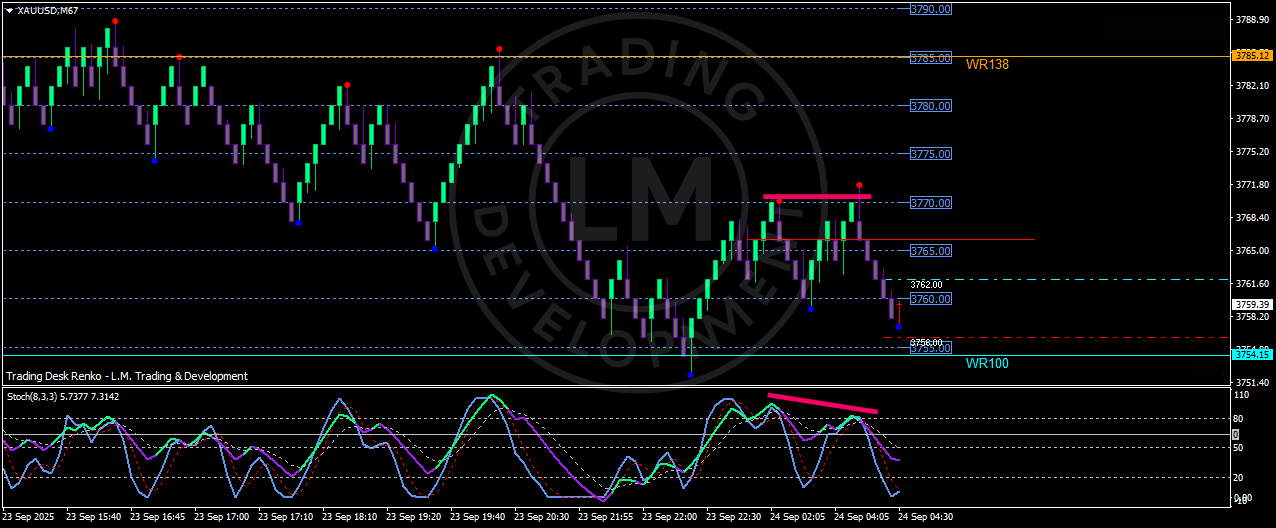Click the 24 Sep 04:05 time label
This screenshot has height=528, width=1276.
coord(861,517)
